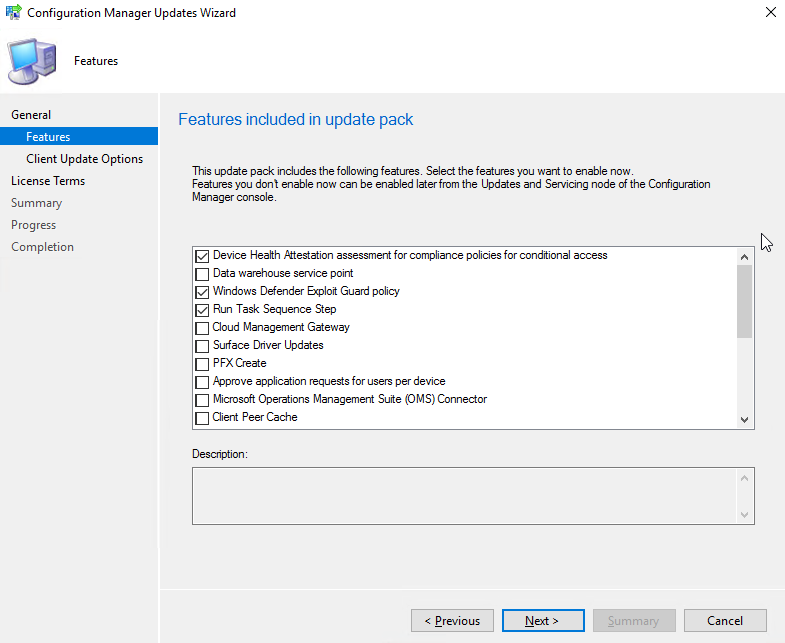
Task: Click 'Features included in update pack' heading
Action: [x=295, y=119]
